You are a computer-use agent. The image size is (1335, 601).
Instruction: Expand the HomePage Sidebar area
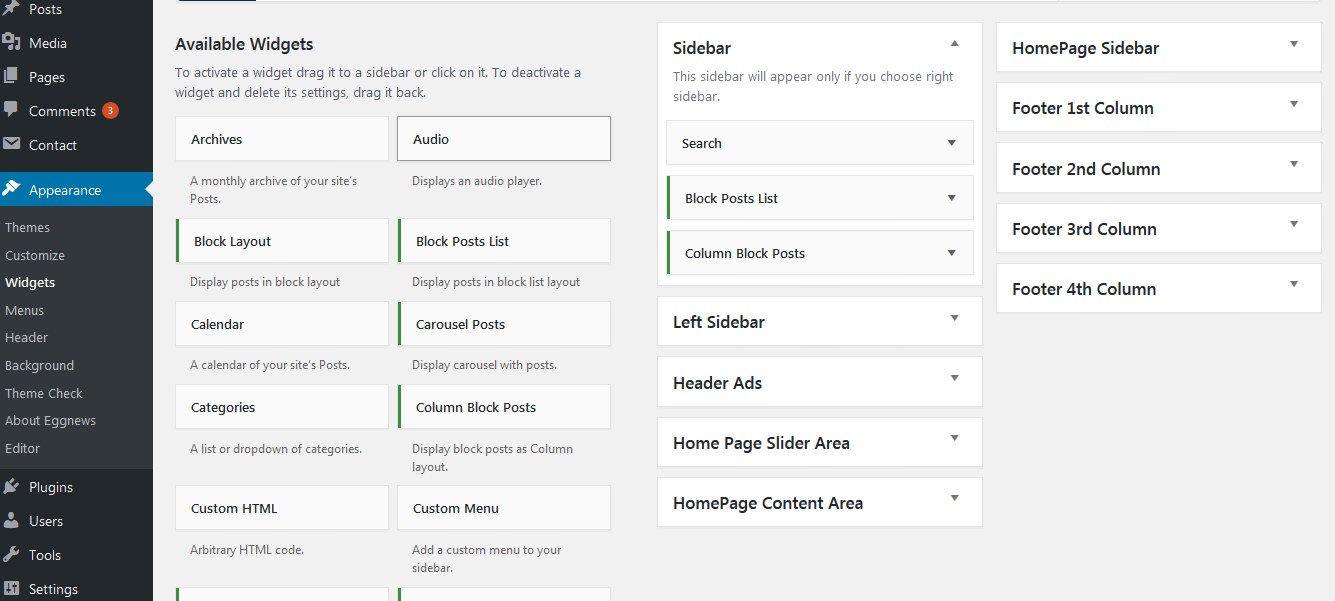coord(1293,45)
